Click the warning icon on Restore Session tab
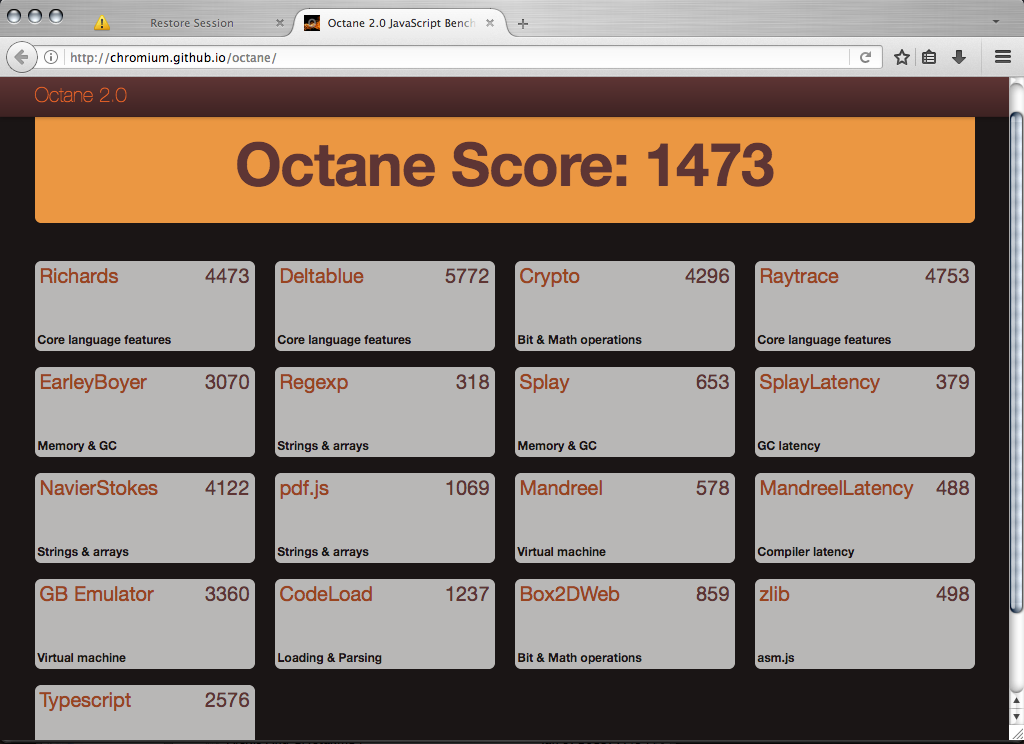1024x744 pixels. pyautogui.click(x=102, y=23)
